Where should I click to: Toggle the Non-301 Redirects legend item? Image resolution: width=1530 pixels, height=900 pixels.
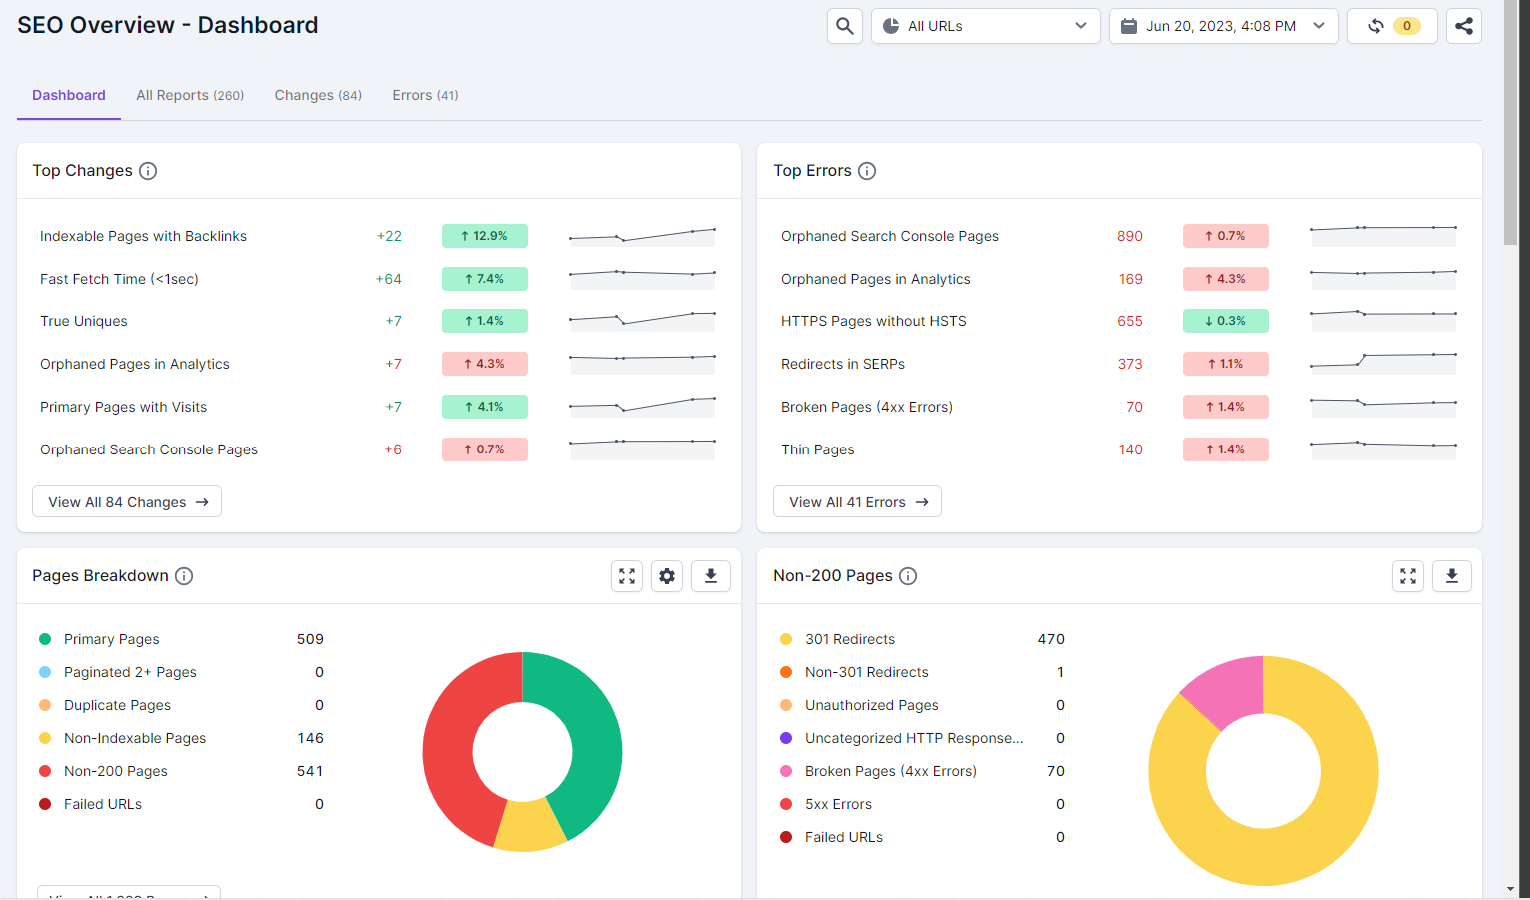854,672
